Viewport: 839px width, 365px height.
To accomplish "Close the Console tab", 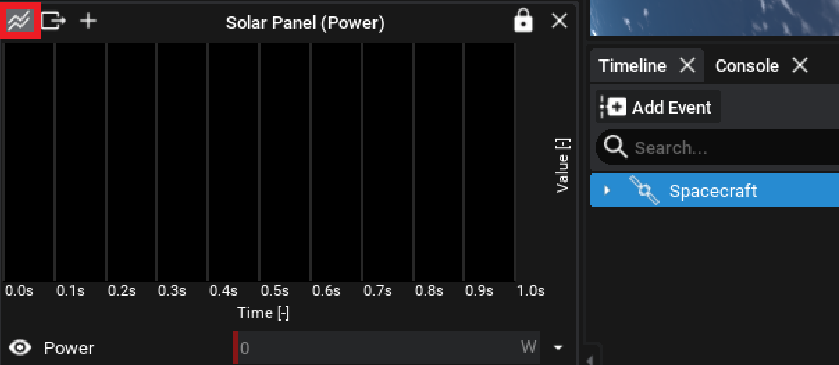I will tap(799, 66).
